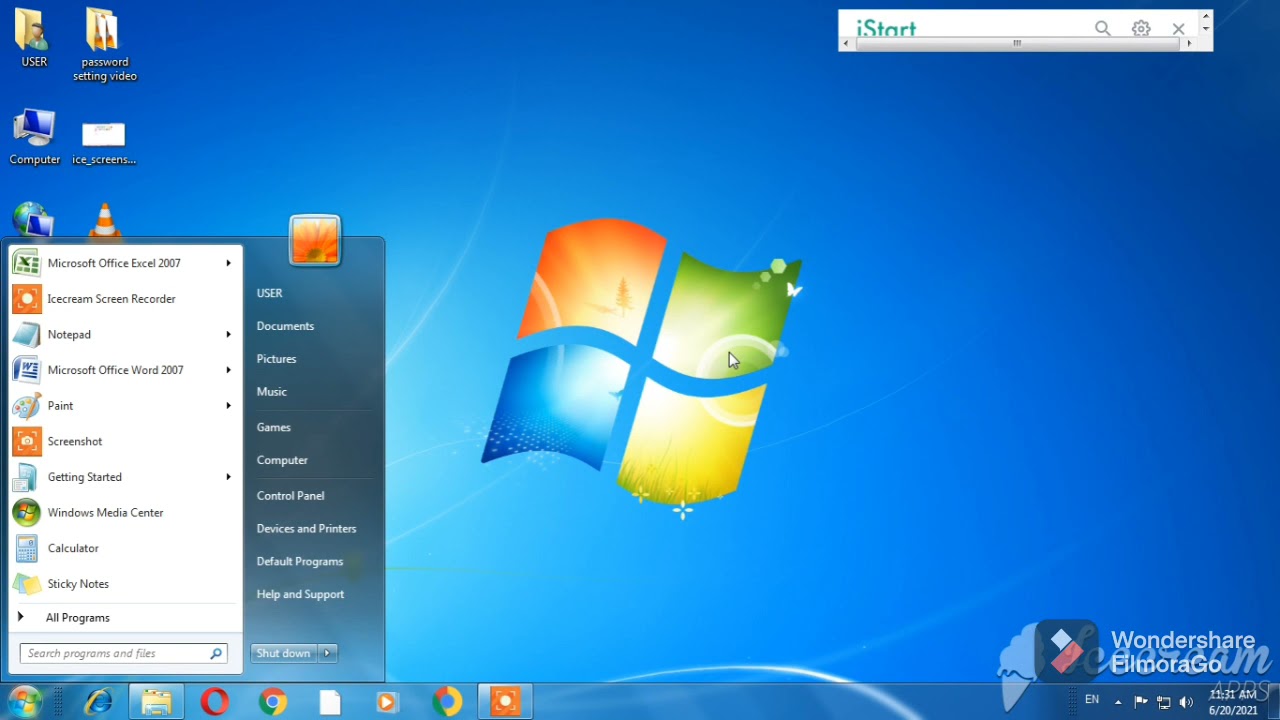Screen dimensions: 1280x720
Task: Launch Windows Media Center
Action: point(125,513)
